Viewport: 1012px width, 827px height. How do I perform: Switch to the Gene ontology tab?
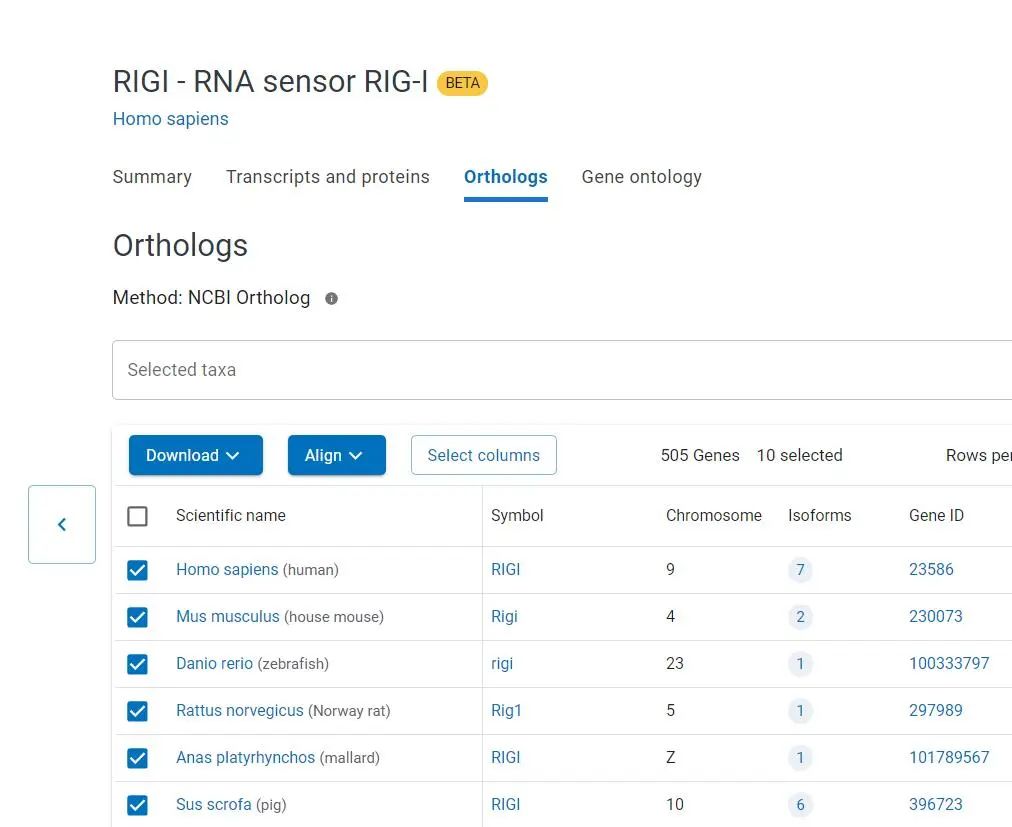tap(641, 177)
